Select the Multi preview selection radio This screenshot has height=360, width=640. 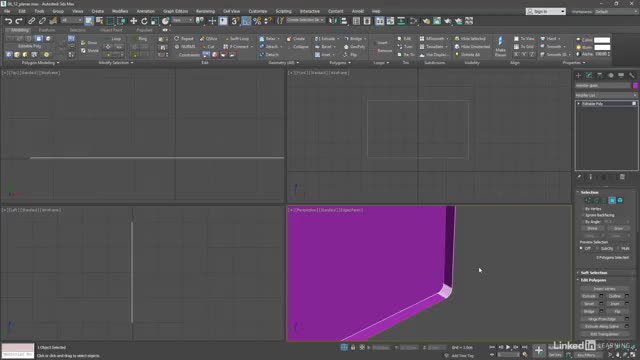click(619, 248)
